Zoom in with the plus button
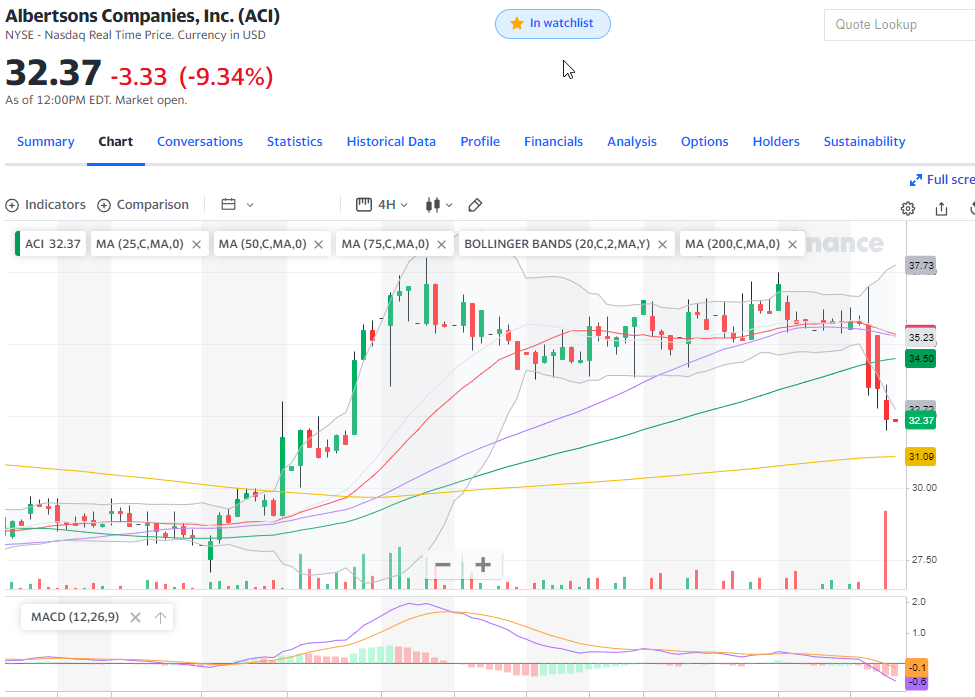The image size is (975, 697). click(483, 565)
